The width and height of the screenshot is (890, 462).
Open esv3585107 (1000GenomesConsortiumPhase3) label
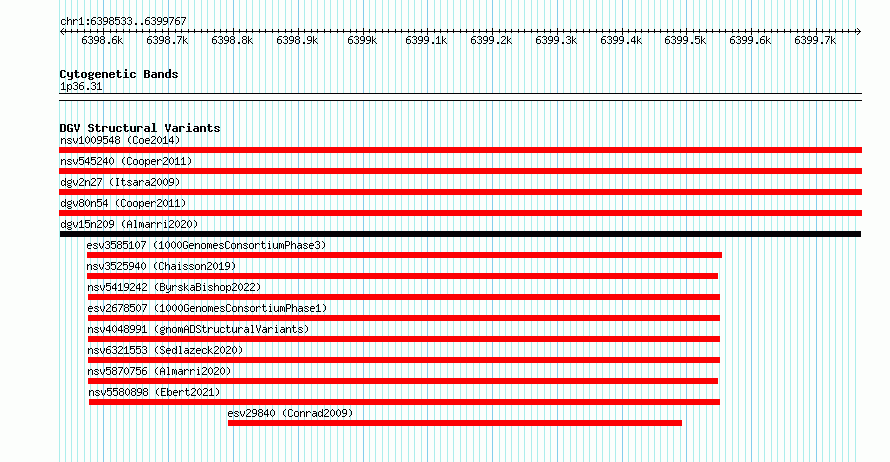click(206, 245)
